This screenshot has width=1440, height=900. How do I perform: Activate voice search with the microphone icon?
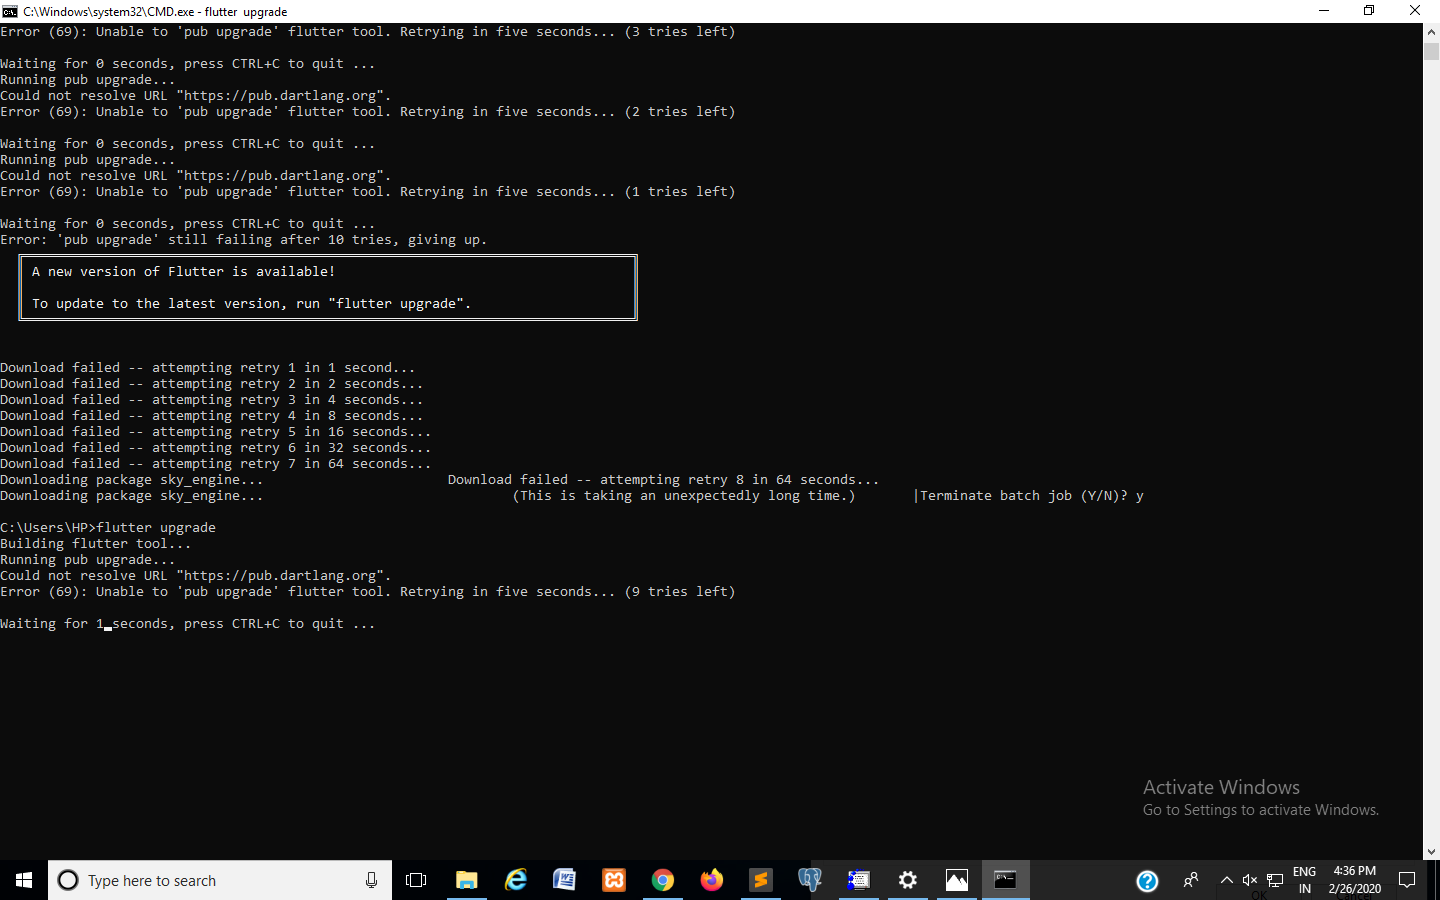click(371, 880)
